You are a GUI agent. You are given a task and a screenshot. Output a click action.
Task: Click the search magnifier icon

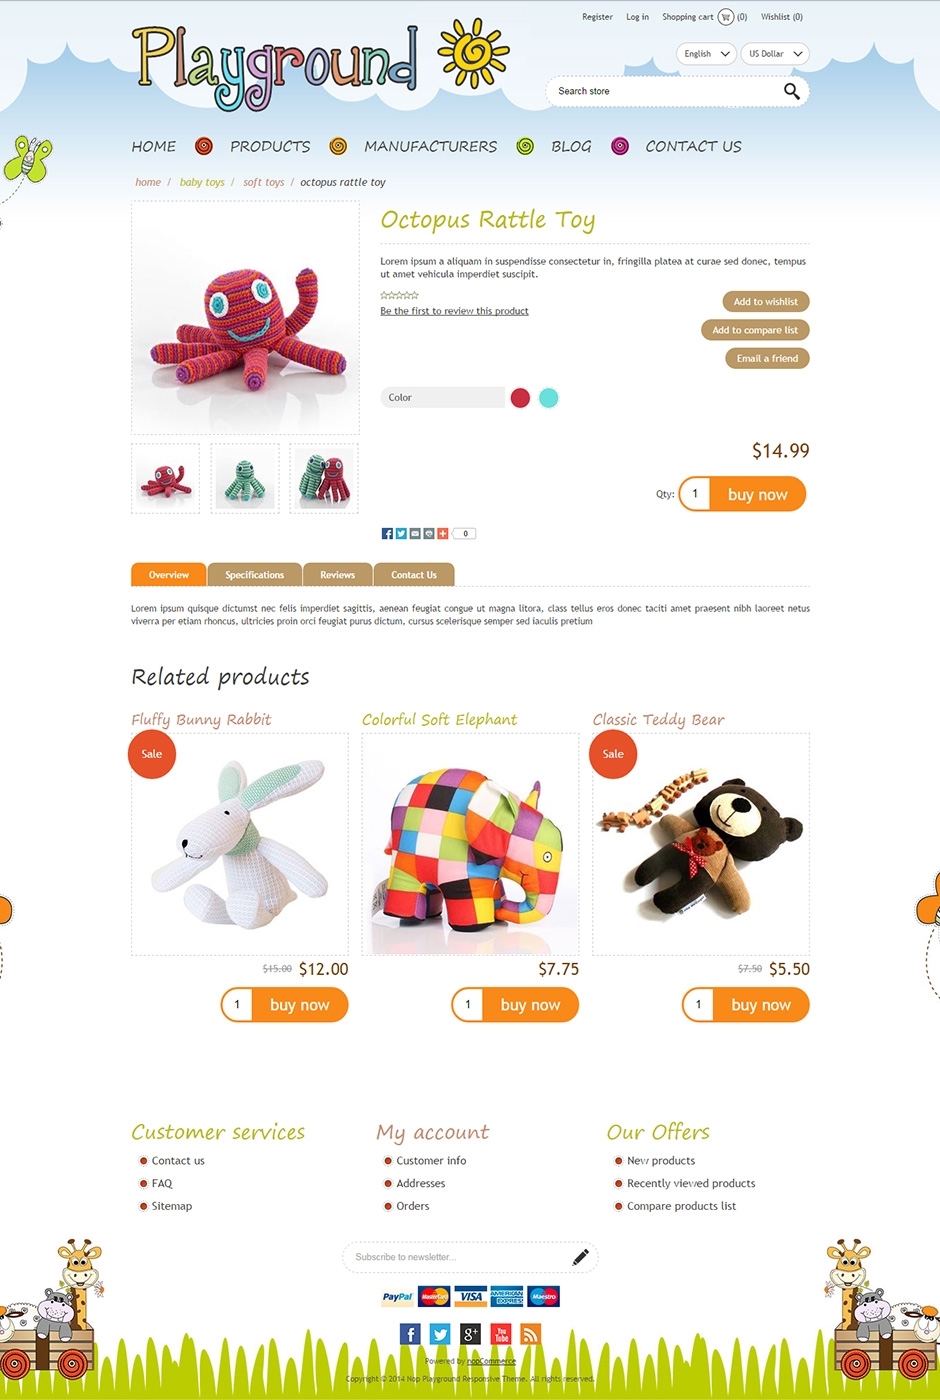click(x=791, y=91)
